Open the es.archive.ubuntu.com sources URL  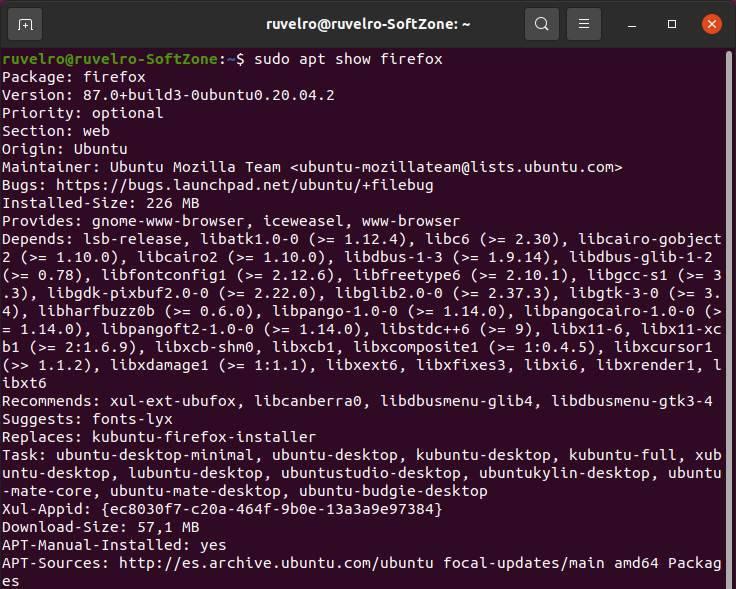point(276,562)
